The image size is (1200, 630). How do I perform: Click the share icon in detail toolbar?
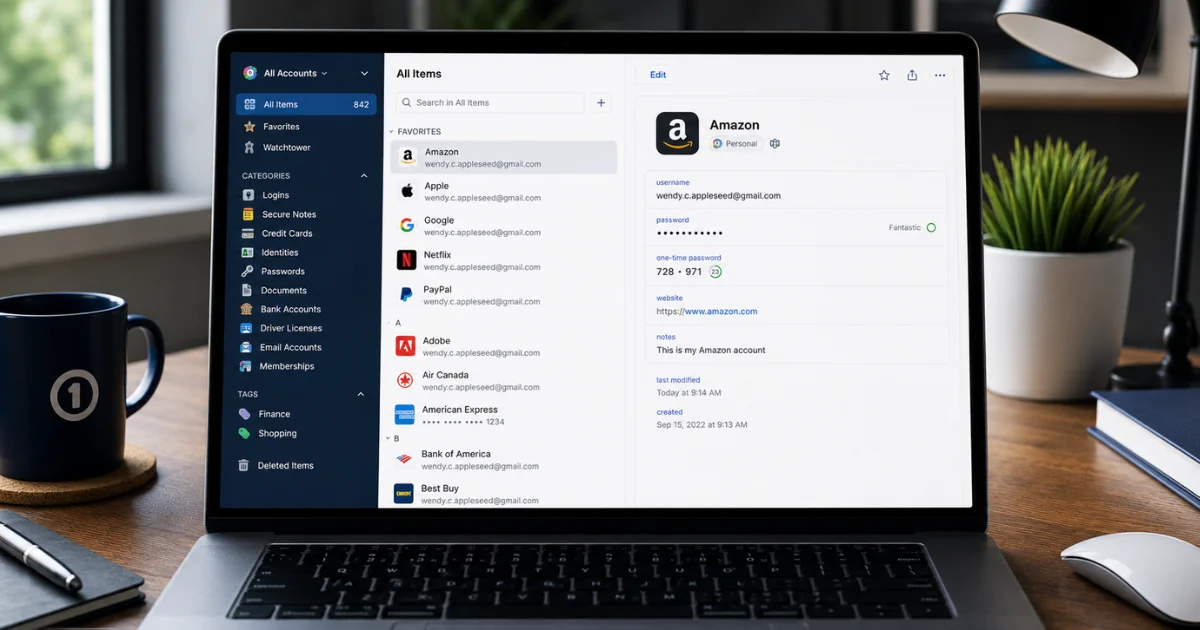tap(912, 75)
